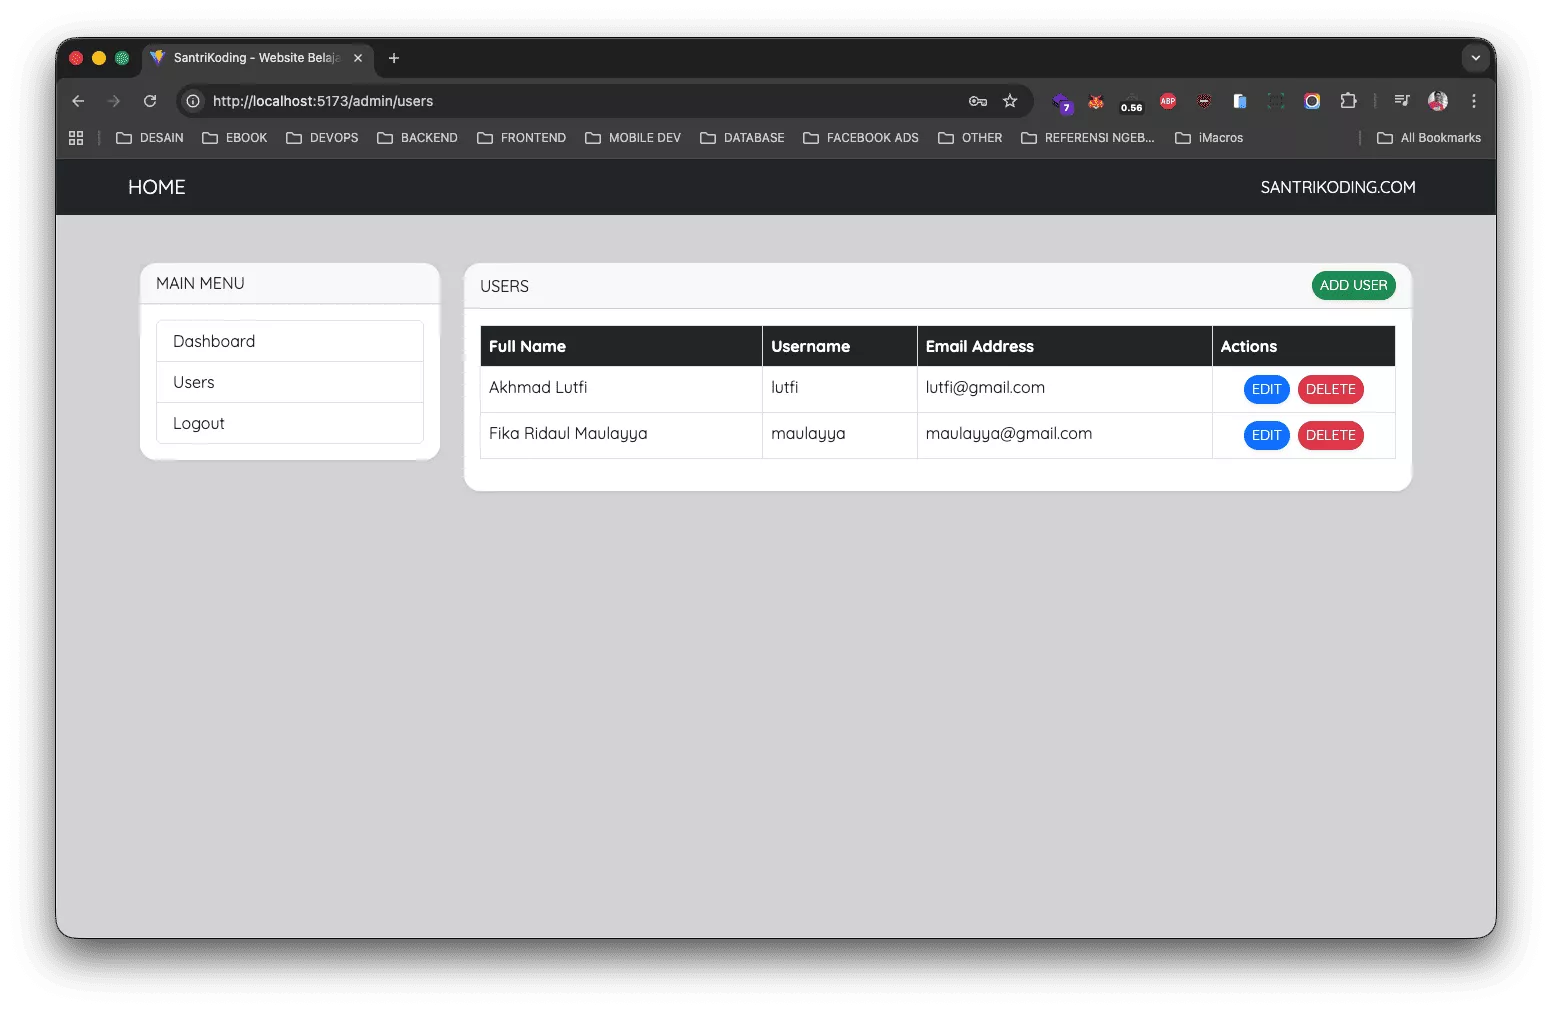Open the BACKEND bookmark folder

[x=417, y=138]
